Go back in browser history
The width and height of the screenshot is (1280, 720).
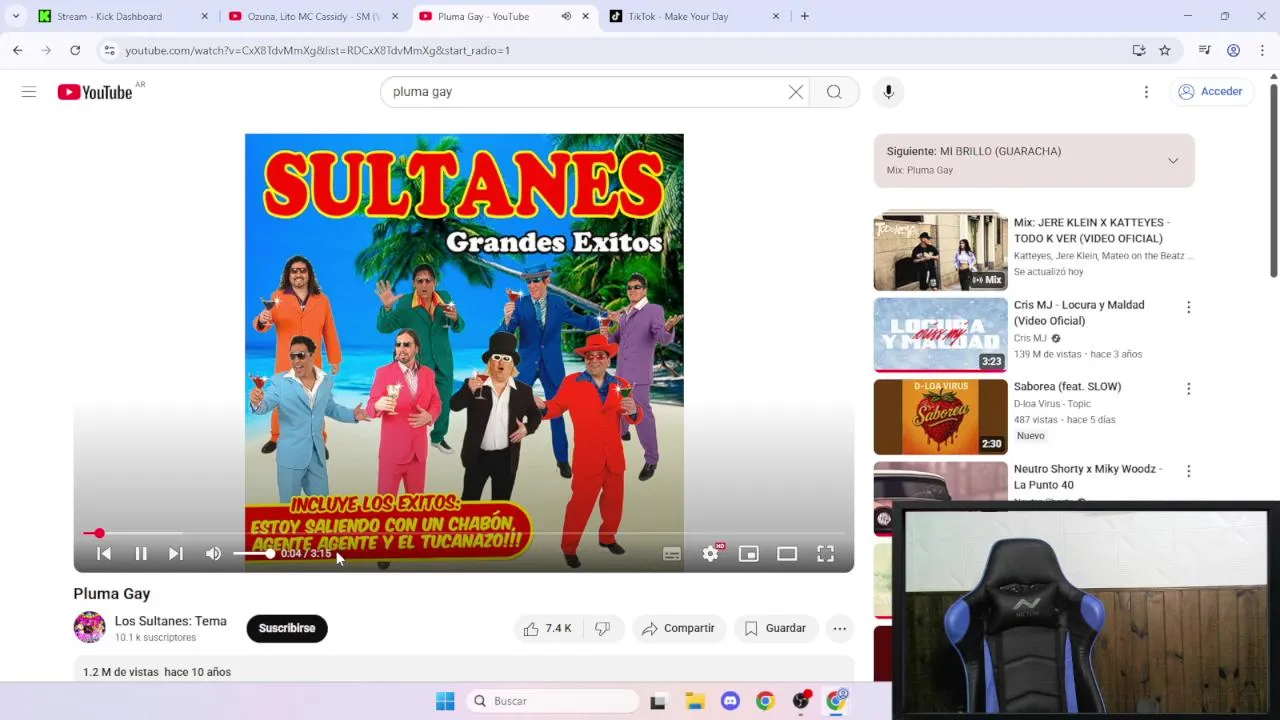click(x=17, y=50)
